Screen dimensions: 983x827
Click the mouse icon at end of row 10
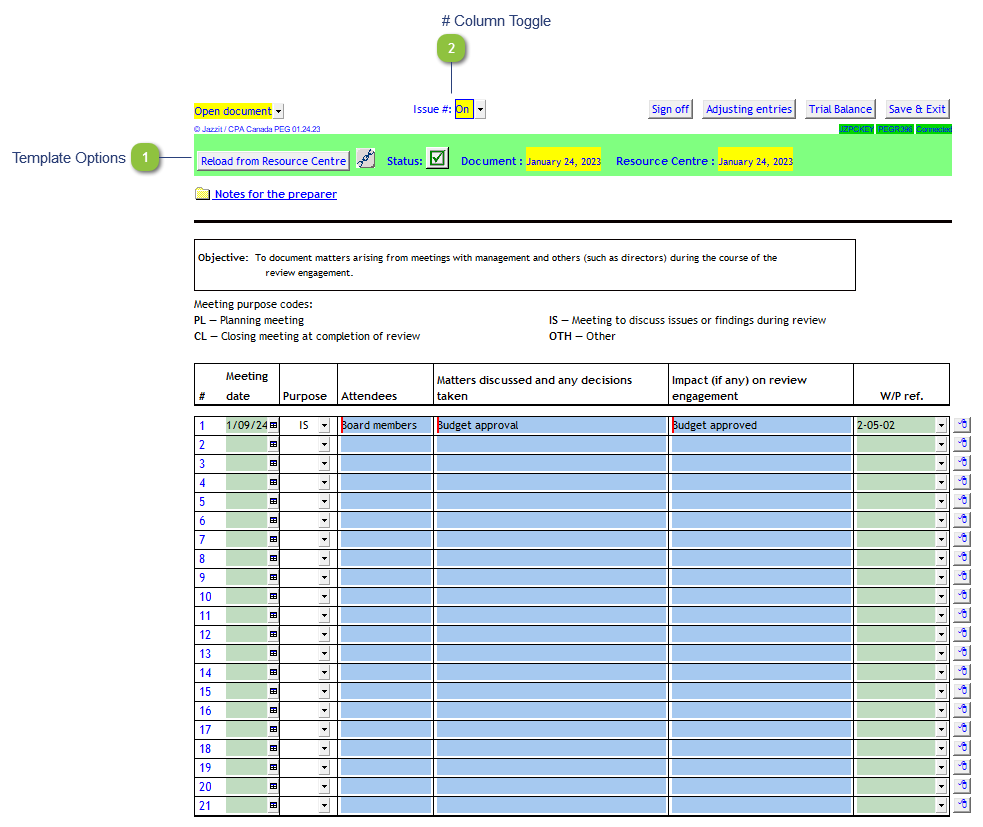coord(962,596)
